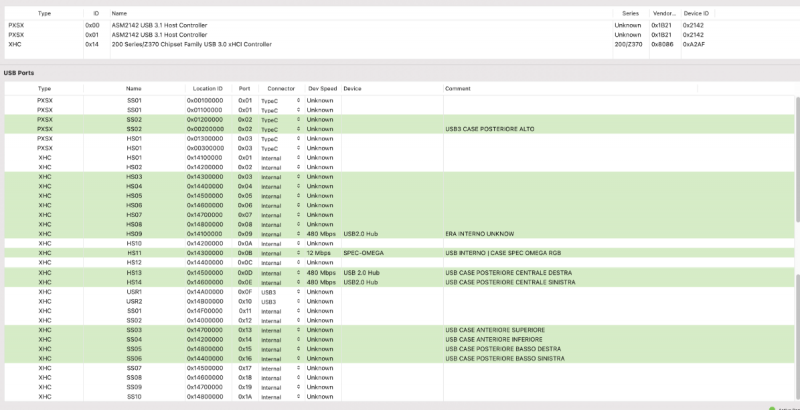Open the Connector dropdown for port HS09
Image resolution: width=800 pixels, height=410 pixels.
[x=298, y=234]
